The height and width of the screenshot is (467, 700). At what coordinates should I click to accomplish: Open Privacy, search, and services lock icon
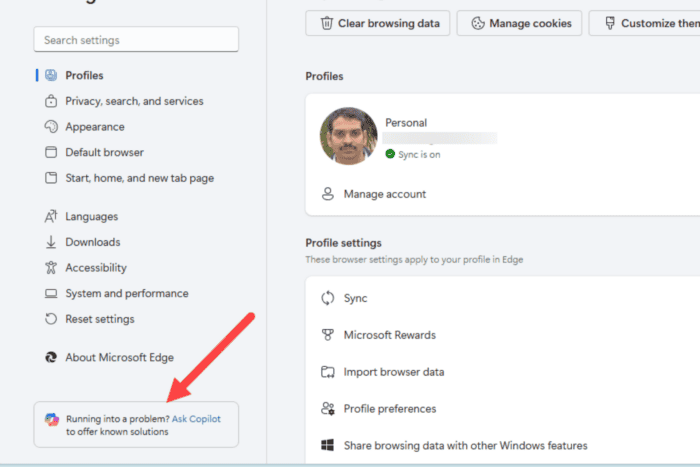(x=51, y=101)
